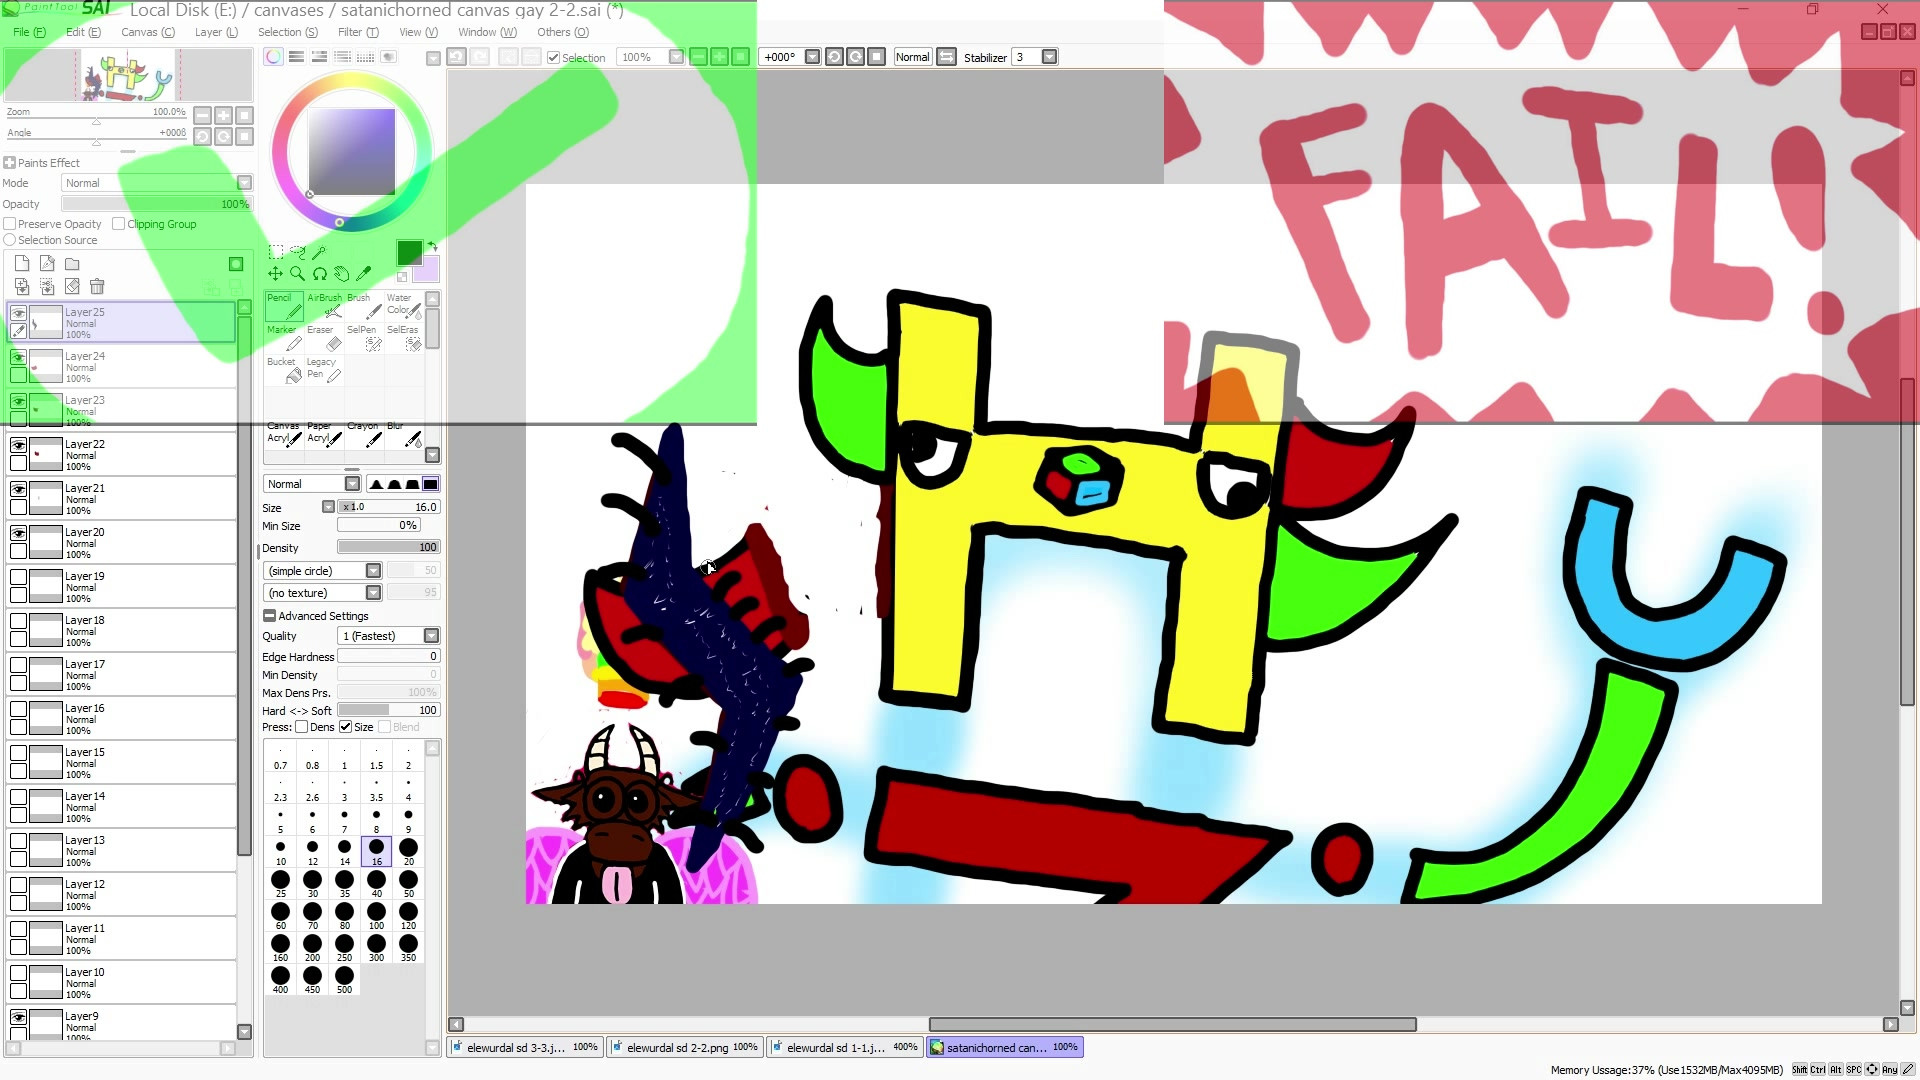Select the magic wand selection tool

(320, 252)
